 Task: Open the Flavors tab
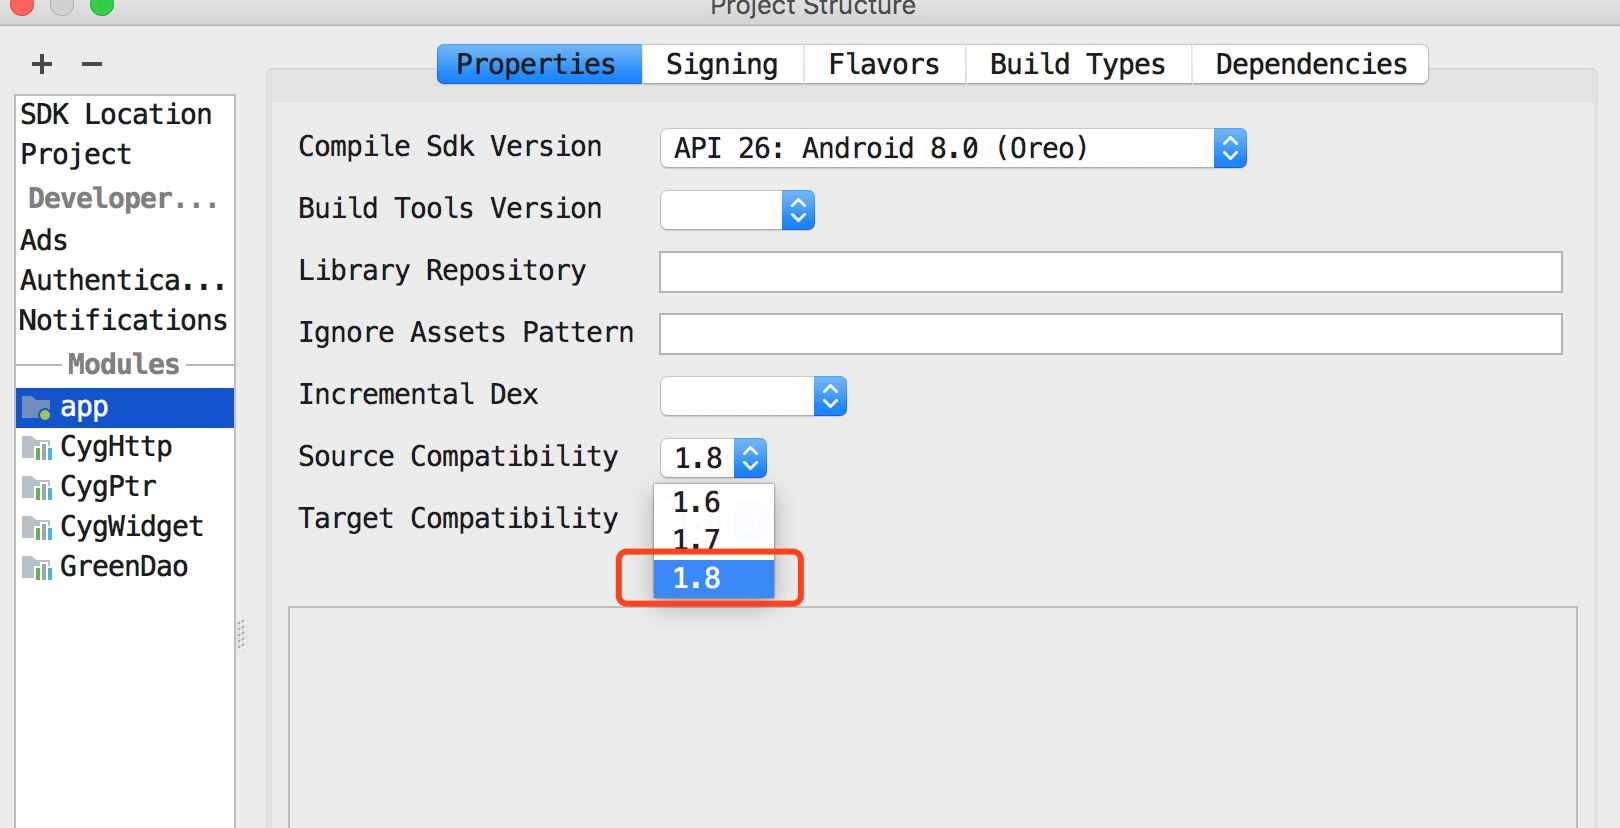(x=884, y=65)
